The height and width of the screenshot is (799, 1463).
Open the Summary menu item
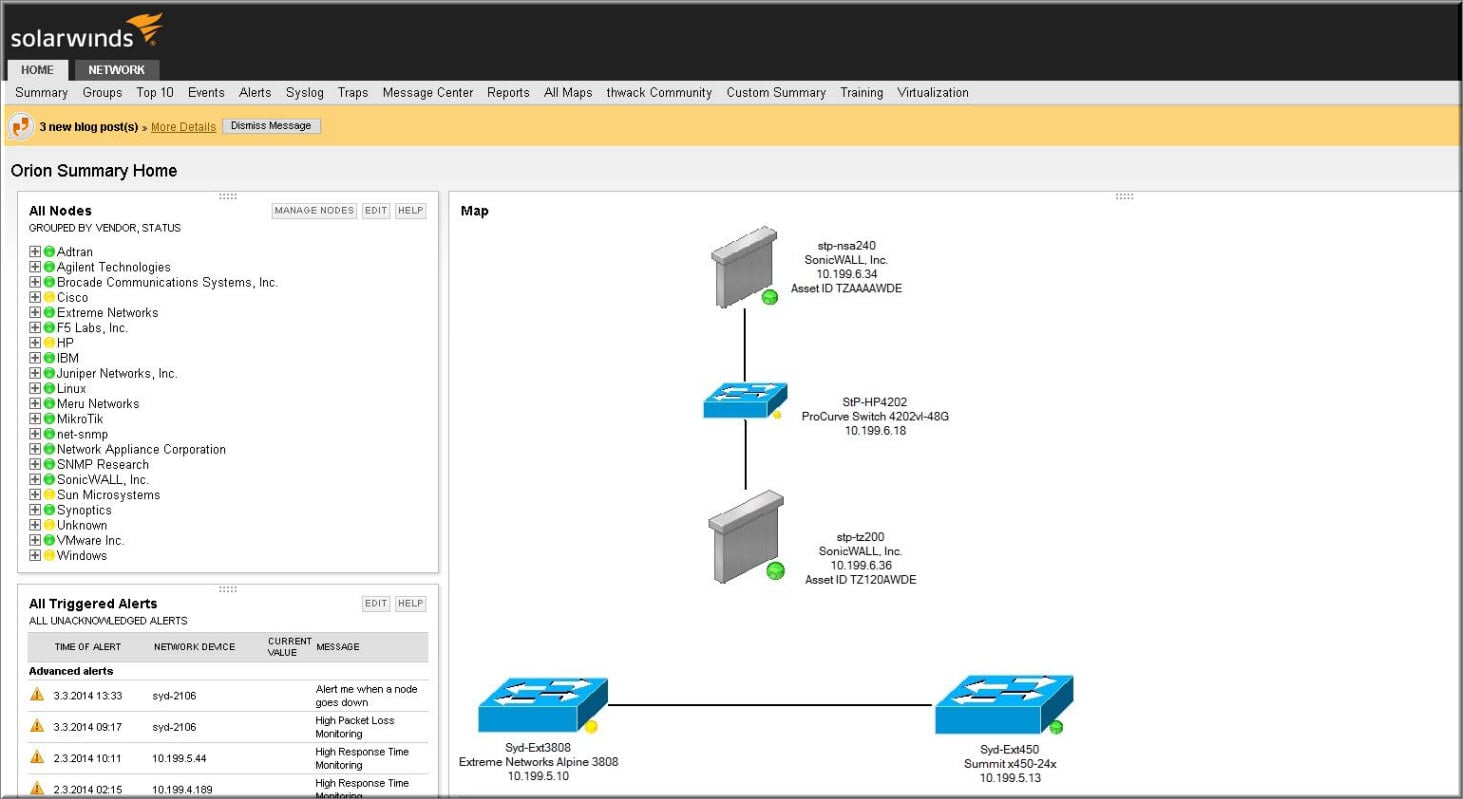click(41, 93)
